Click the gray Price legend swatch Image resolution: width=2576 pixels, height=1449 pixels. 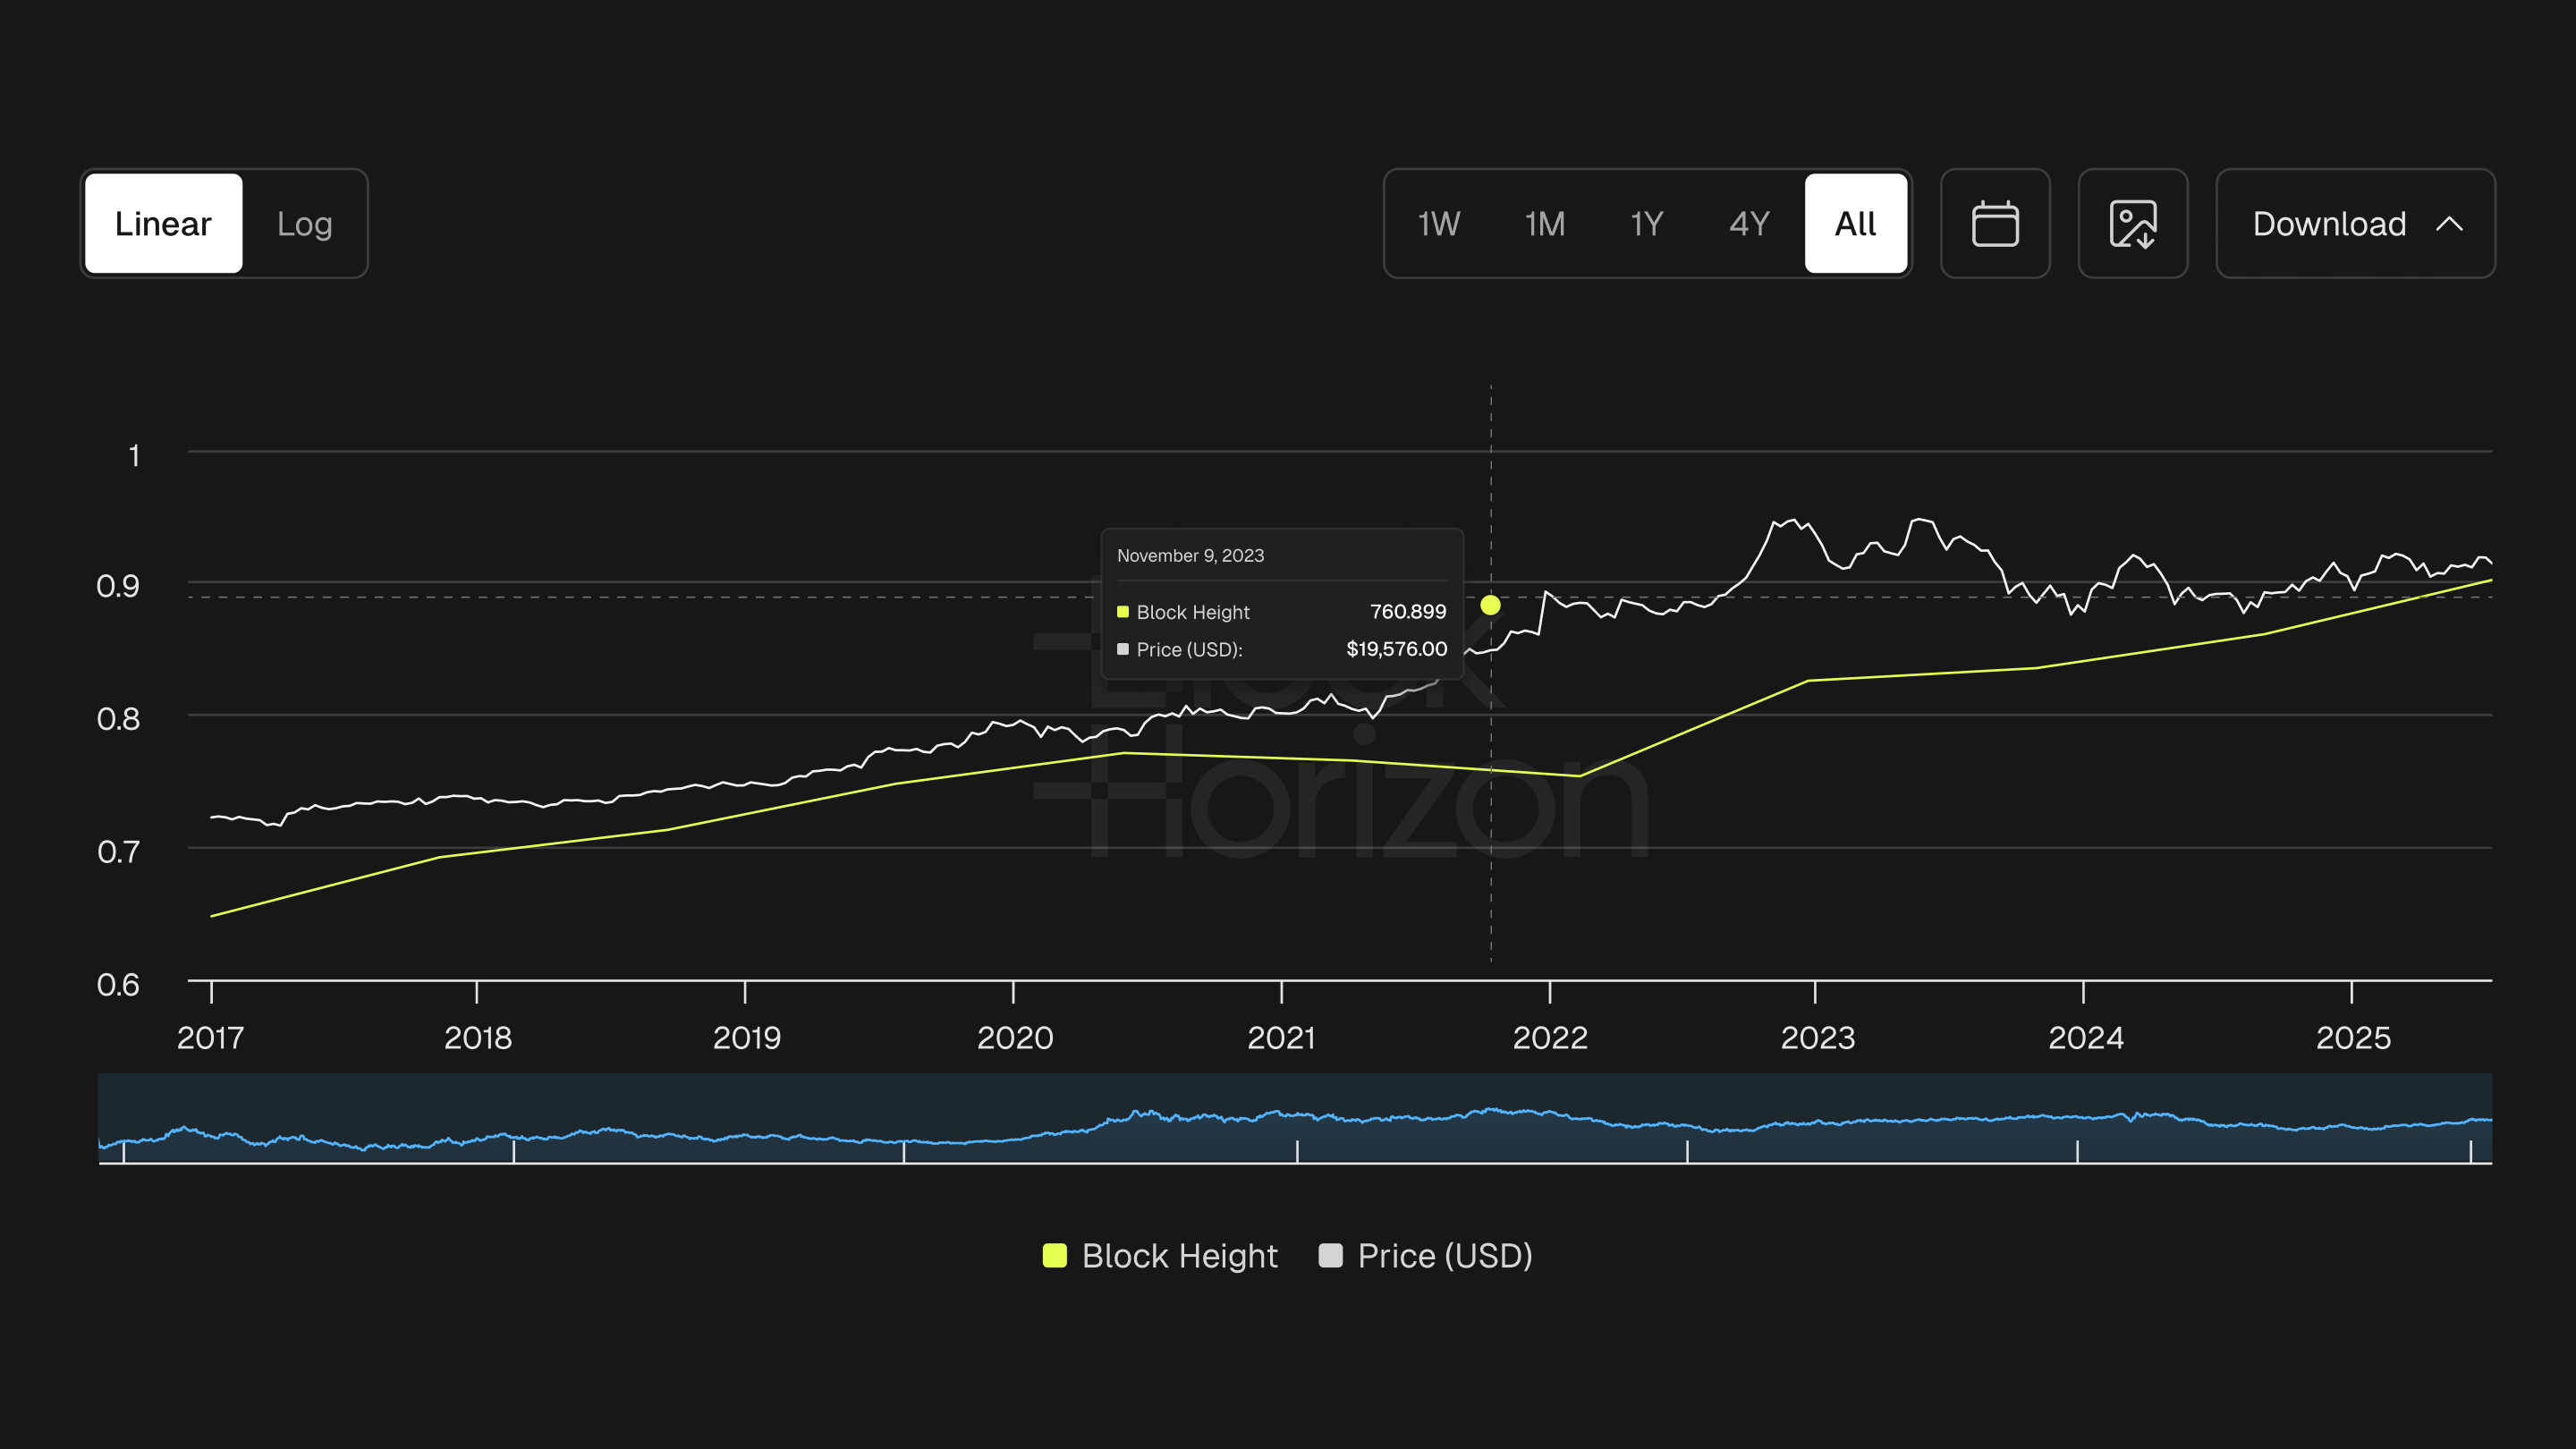point(1330,1255)
